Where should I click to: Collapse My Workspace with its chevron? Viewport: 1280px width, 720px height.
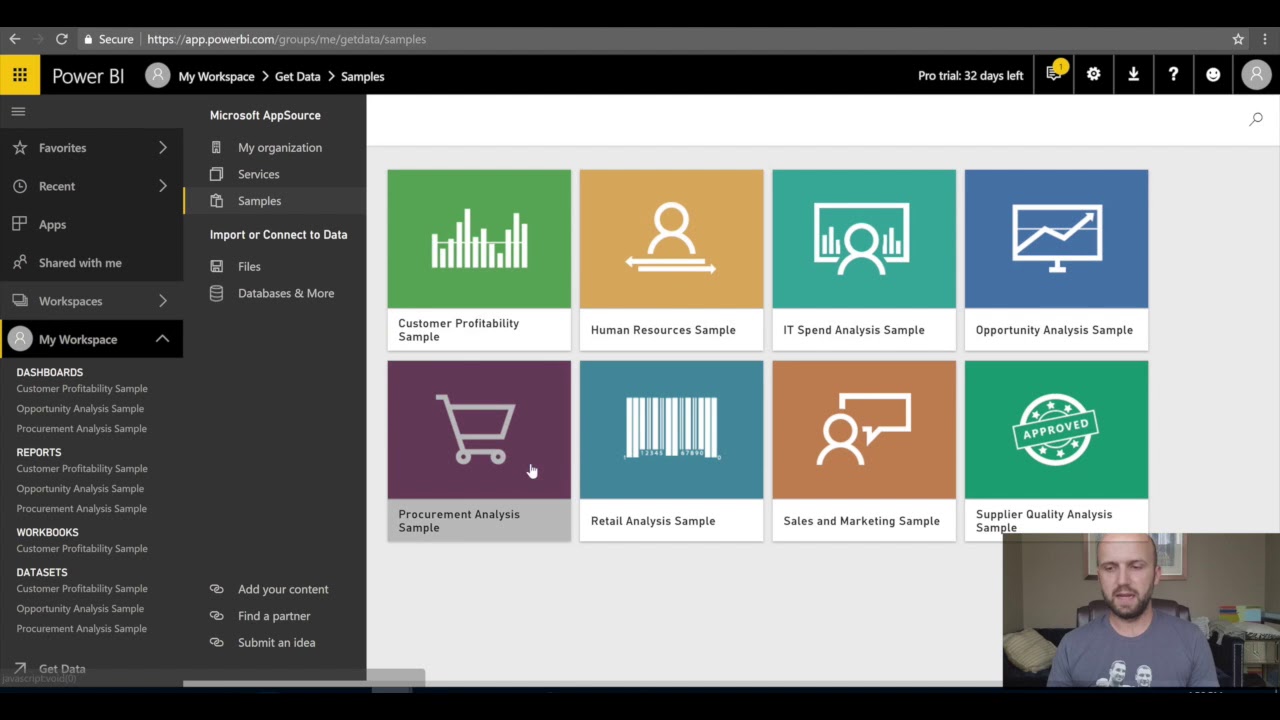(x=163, y=339)
